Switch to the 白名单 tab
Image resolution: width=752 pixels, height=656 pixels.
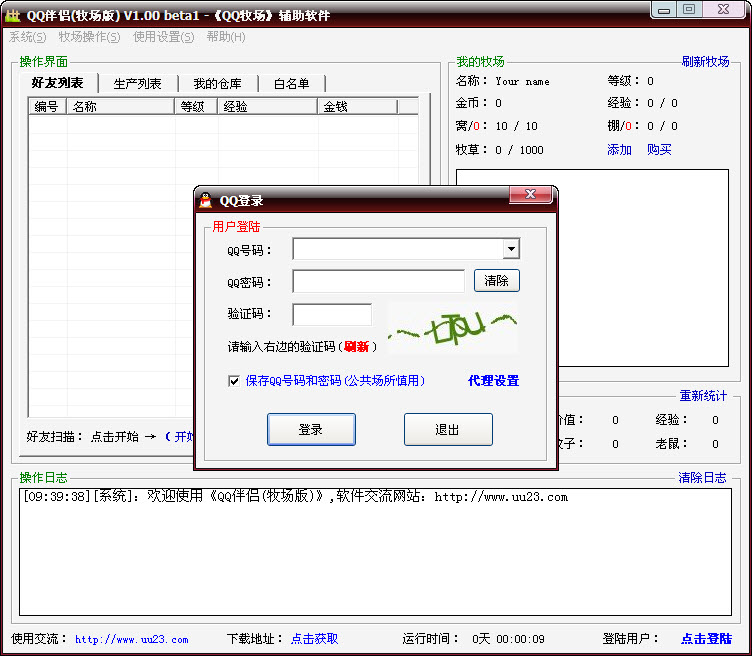click(292, 84)
